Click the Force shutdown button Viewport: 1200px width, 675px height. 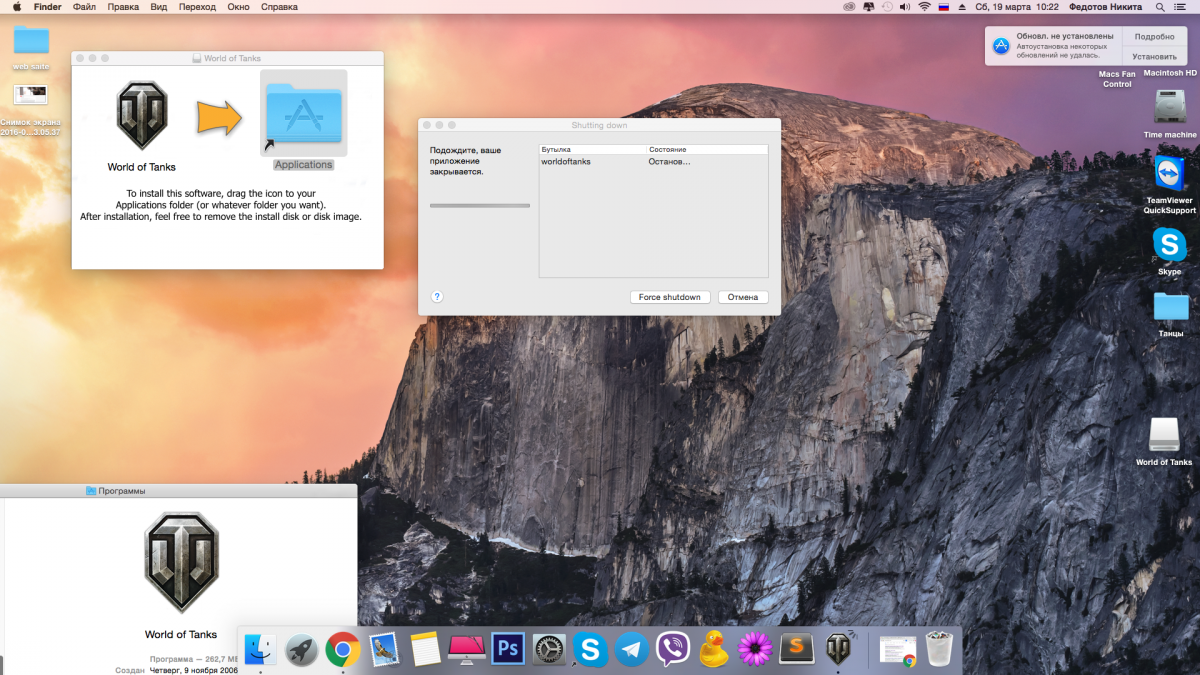(x=670, y=297)
